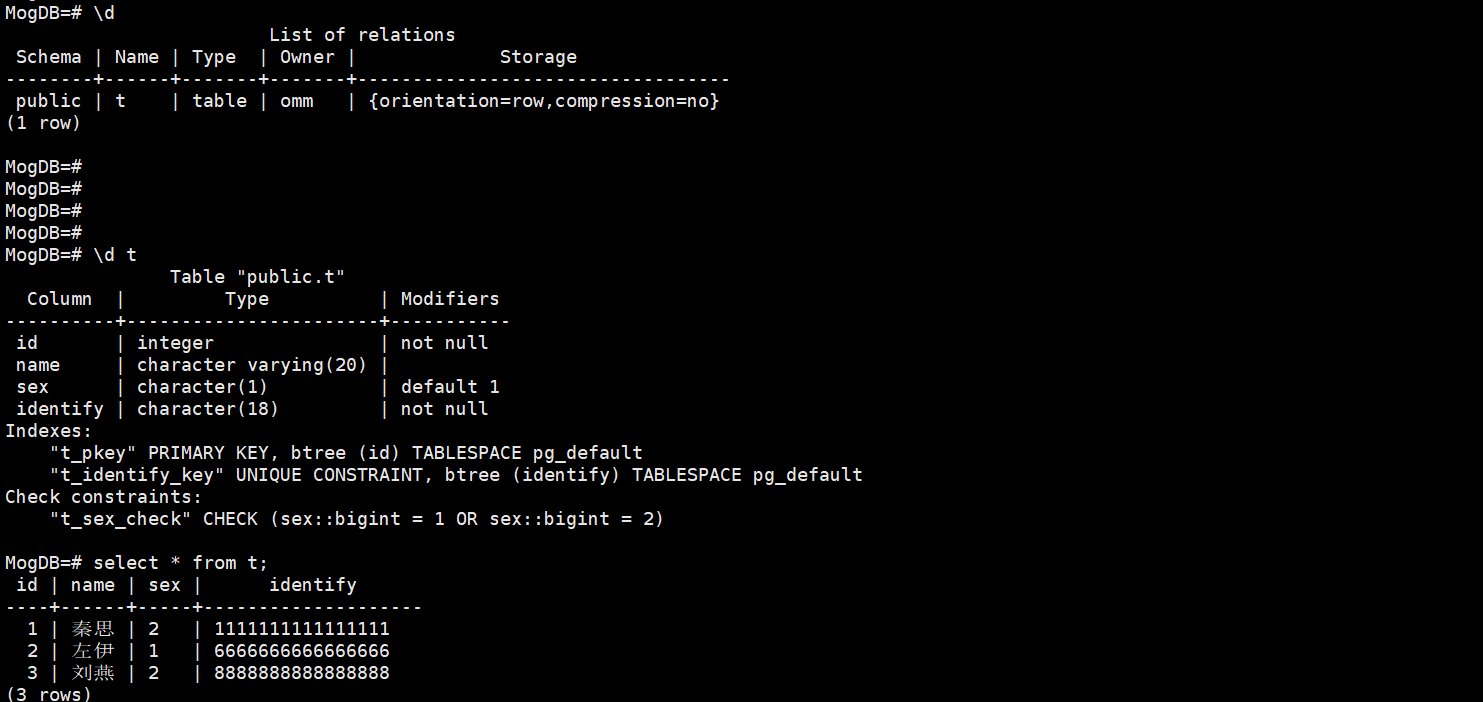Click the orientation=row,compression=no storage value

(x=544, y=101)
